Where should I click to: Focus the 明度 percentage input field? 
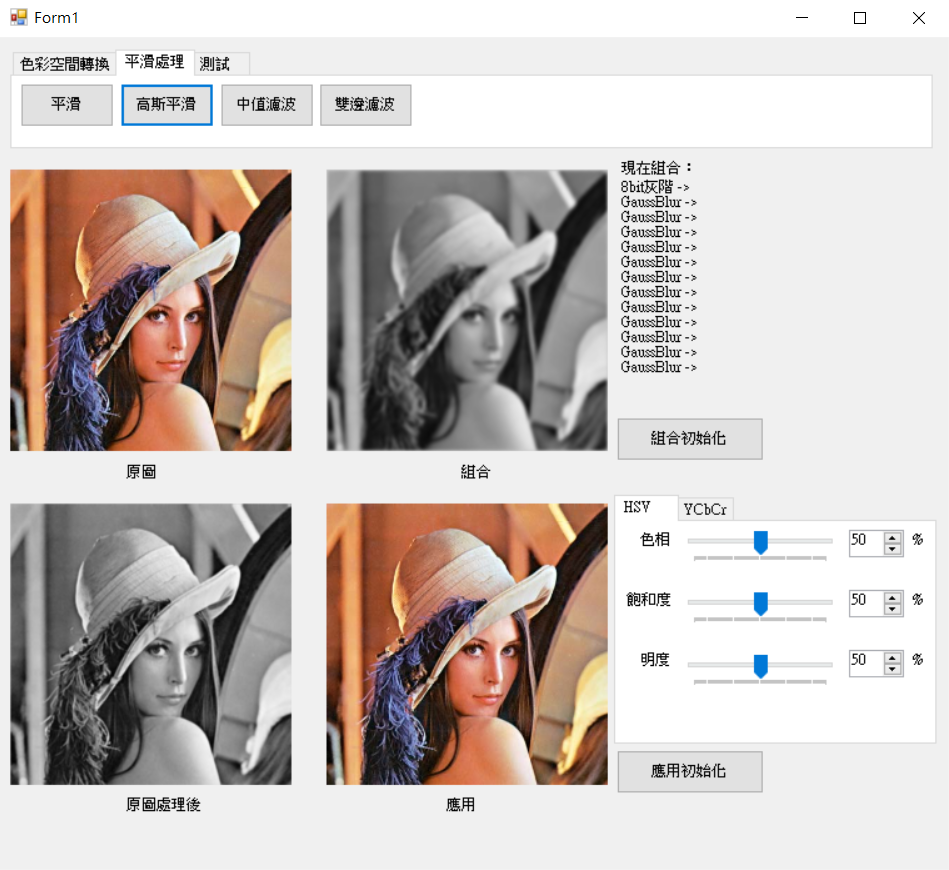[866, 662]
